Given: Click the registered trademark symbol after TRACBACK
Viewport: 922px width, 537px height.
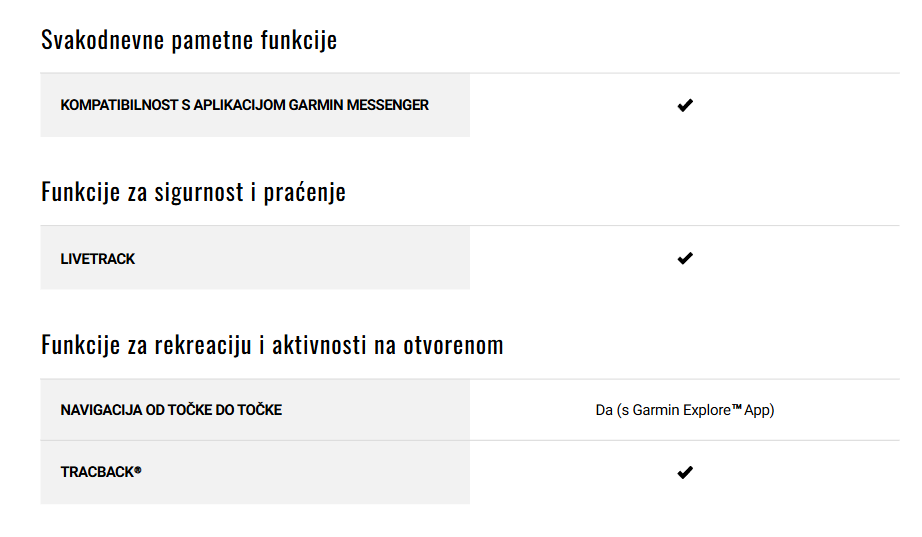Looking at the screenshot, I should [x=138, y=470].
